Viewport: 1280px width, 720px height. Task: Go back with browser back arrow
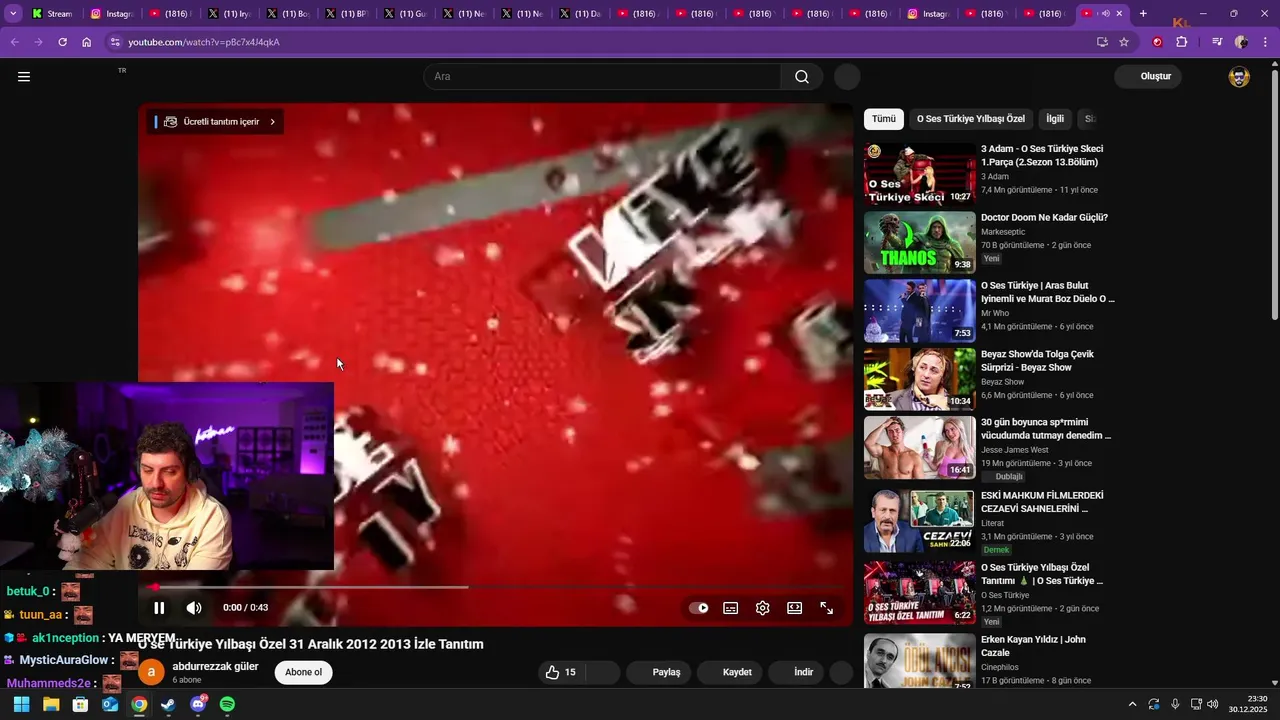(x=14, y=42)
